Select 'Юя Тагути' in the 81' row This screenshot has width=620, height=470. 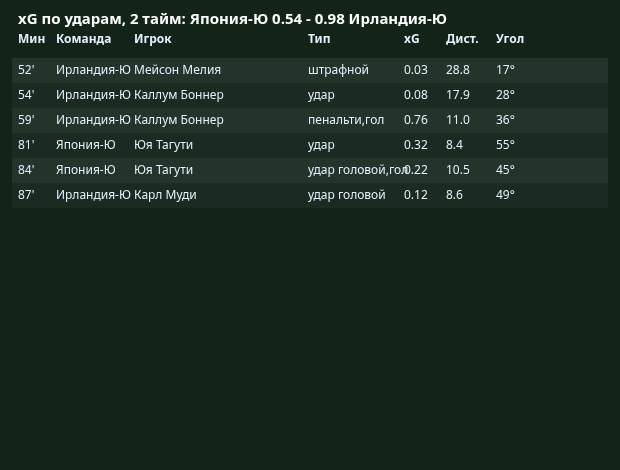tap(163, 145)
